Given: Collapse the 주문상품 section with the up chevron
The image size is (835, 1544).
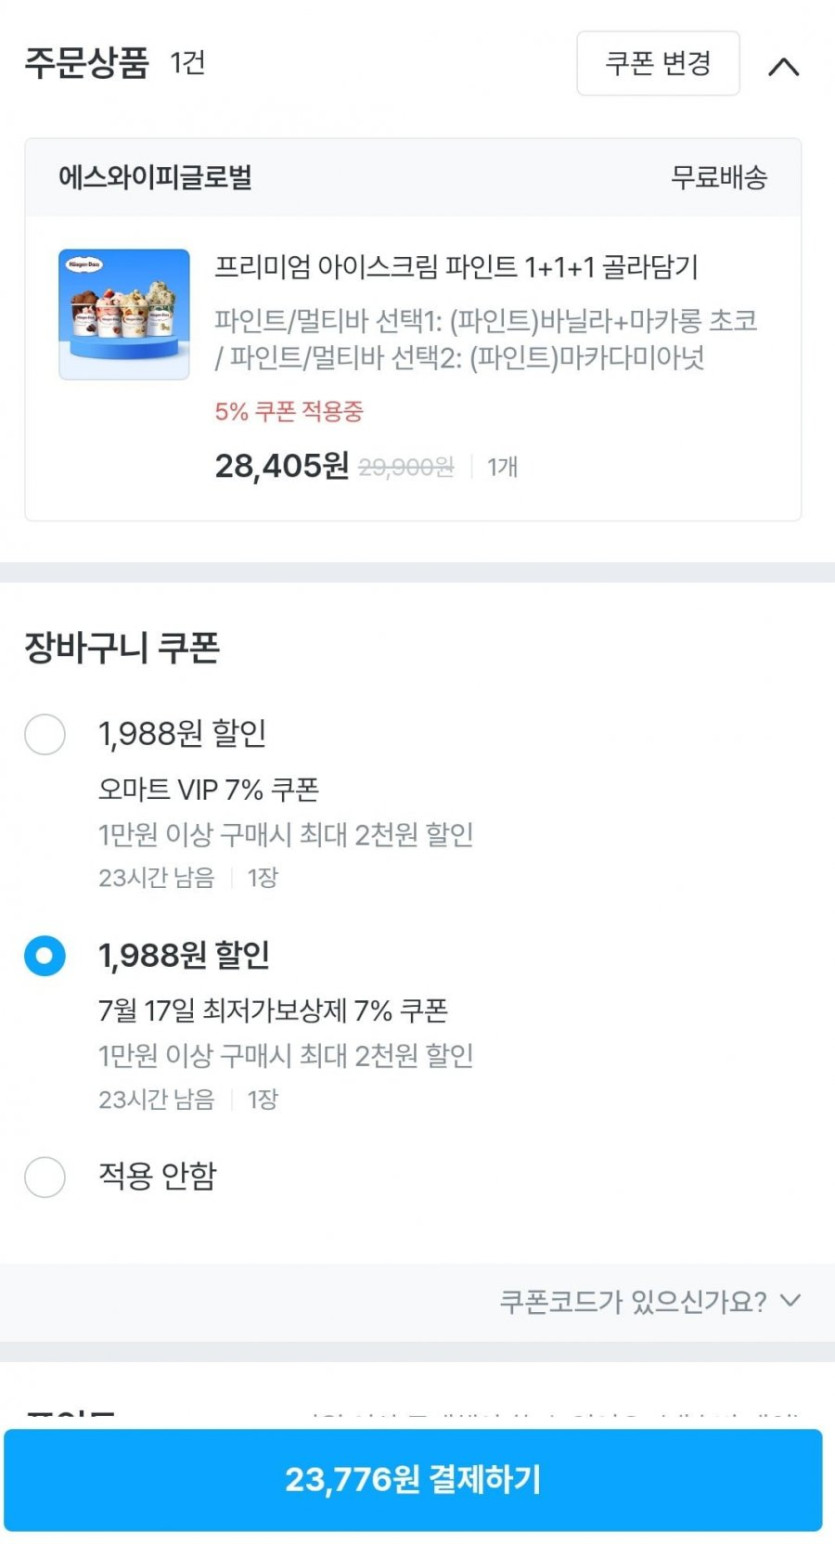Looking at the screenshot, I should point(783,66).
